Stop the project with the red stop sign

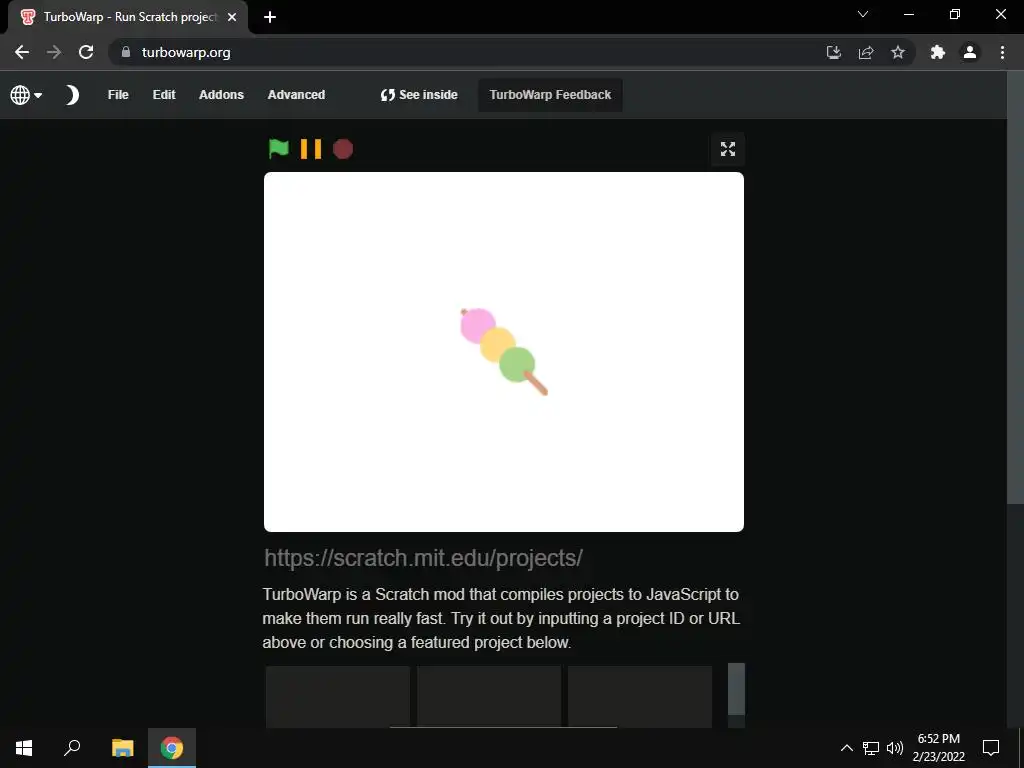[343, 149]
